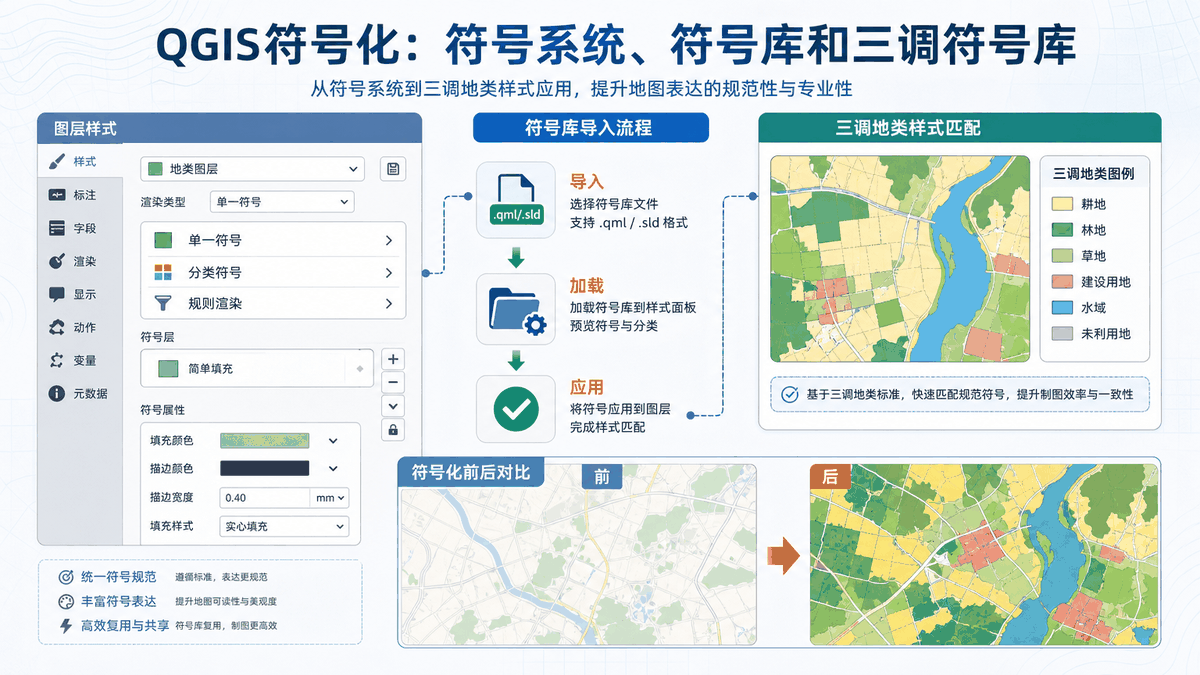The width and height of the screenshot is (1200, 675).
Task: Click the 元数据 info icon
Action: 57,393
